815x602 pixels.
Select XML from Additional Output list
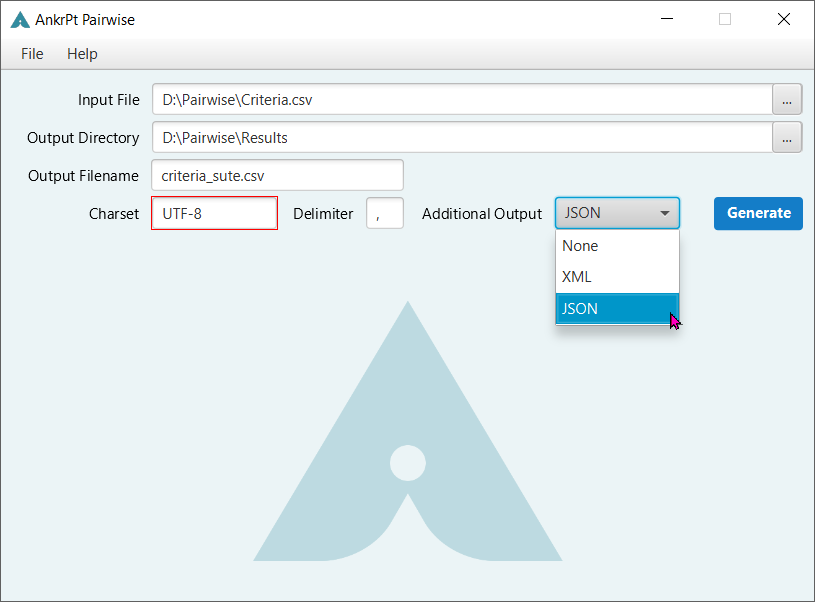(617, 277)
